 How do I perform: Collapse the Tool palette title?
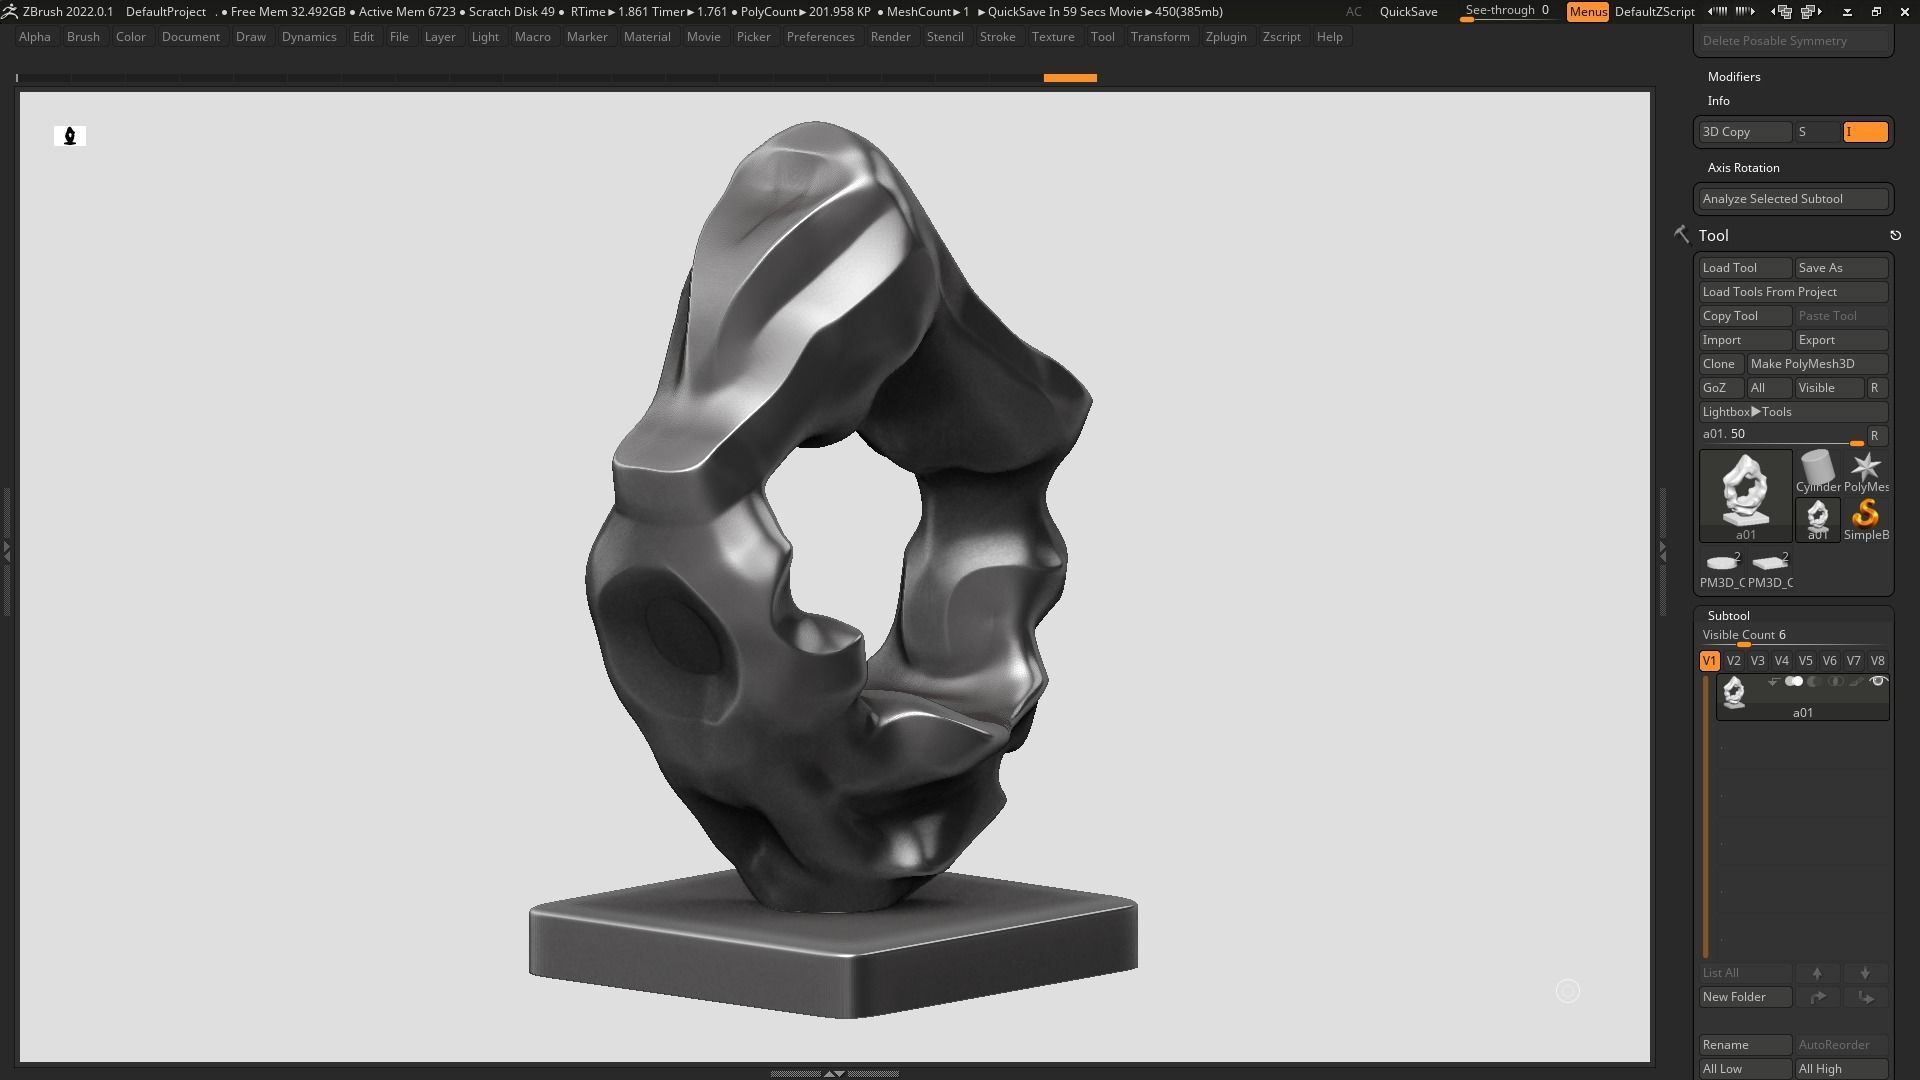[1713, 236]
